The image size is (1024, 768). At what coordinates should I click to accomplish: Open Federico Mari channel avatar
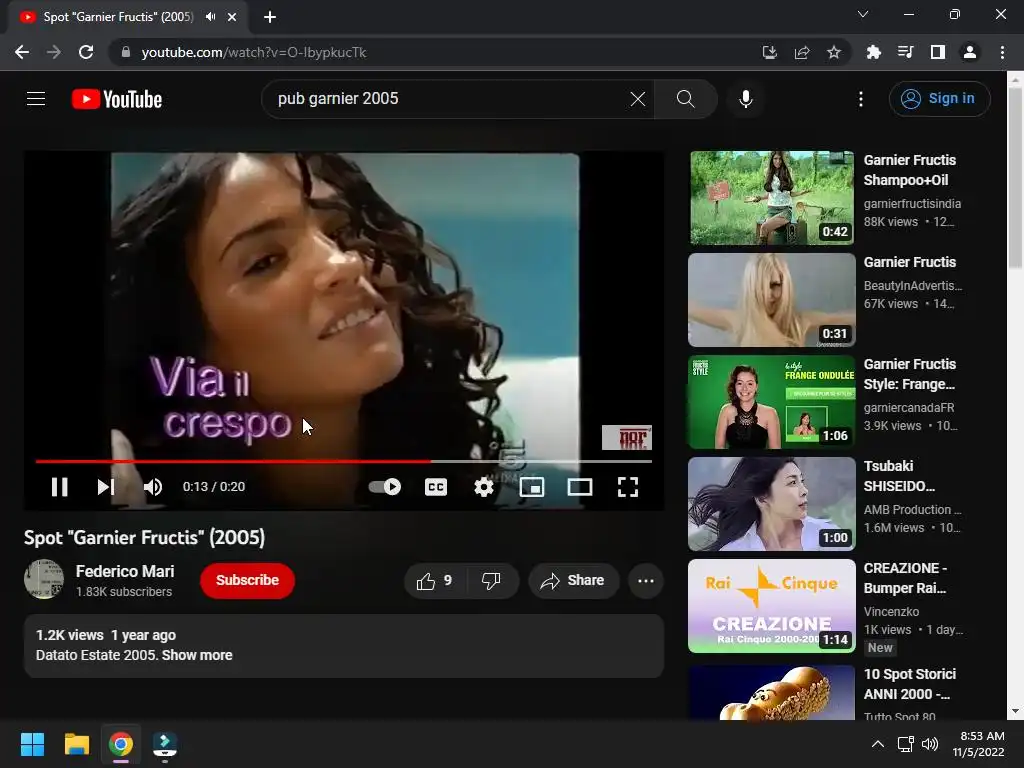[44, 579]
